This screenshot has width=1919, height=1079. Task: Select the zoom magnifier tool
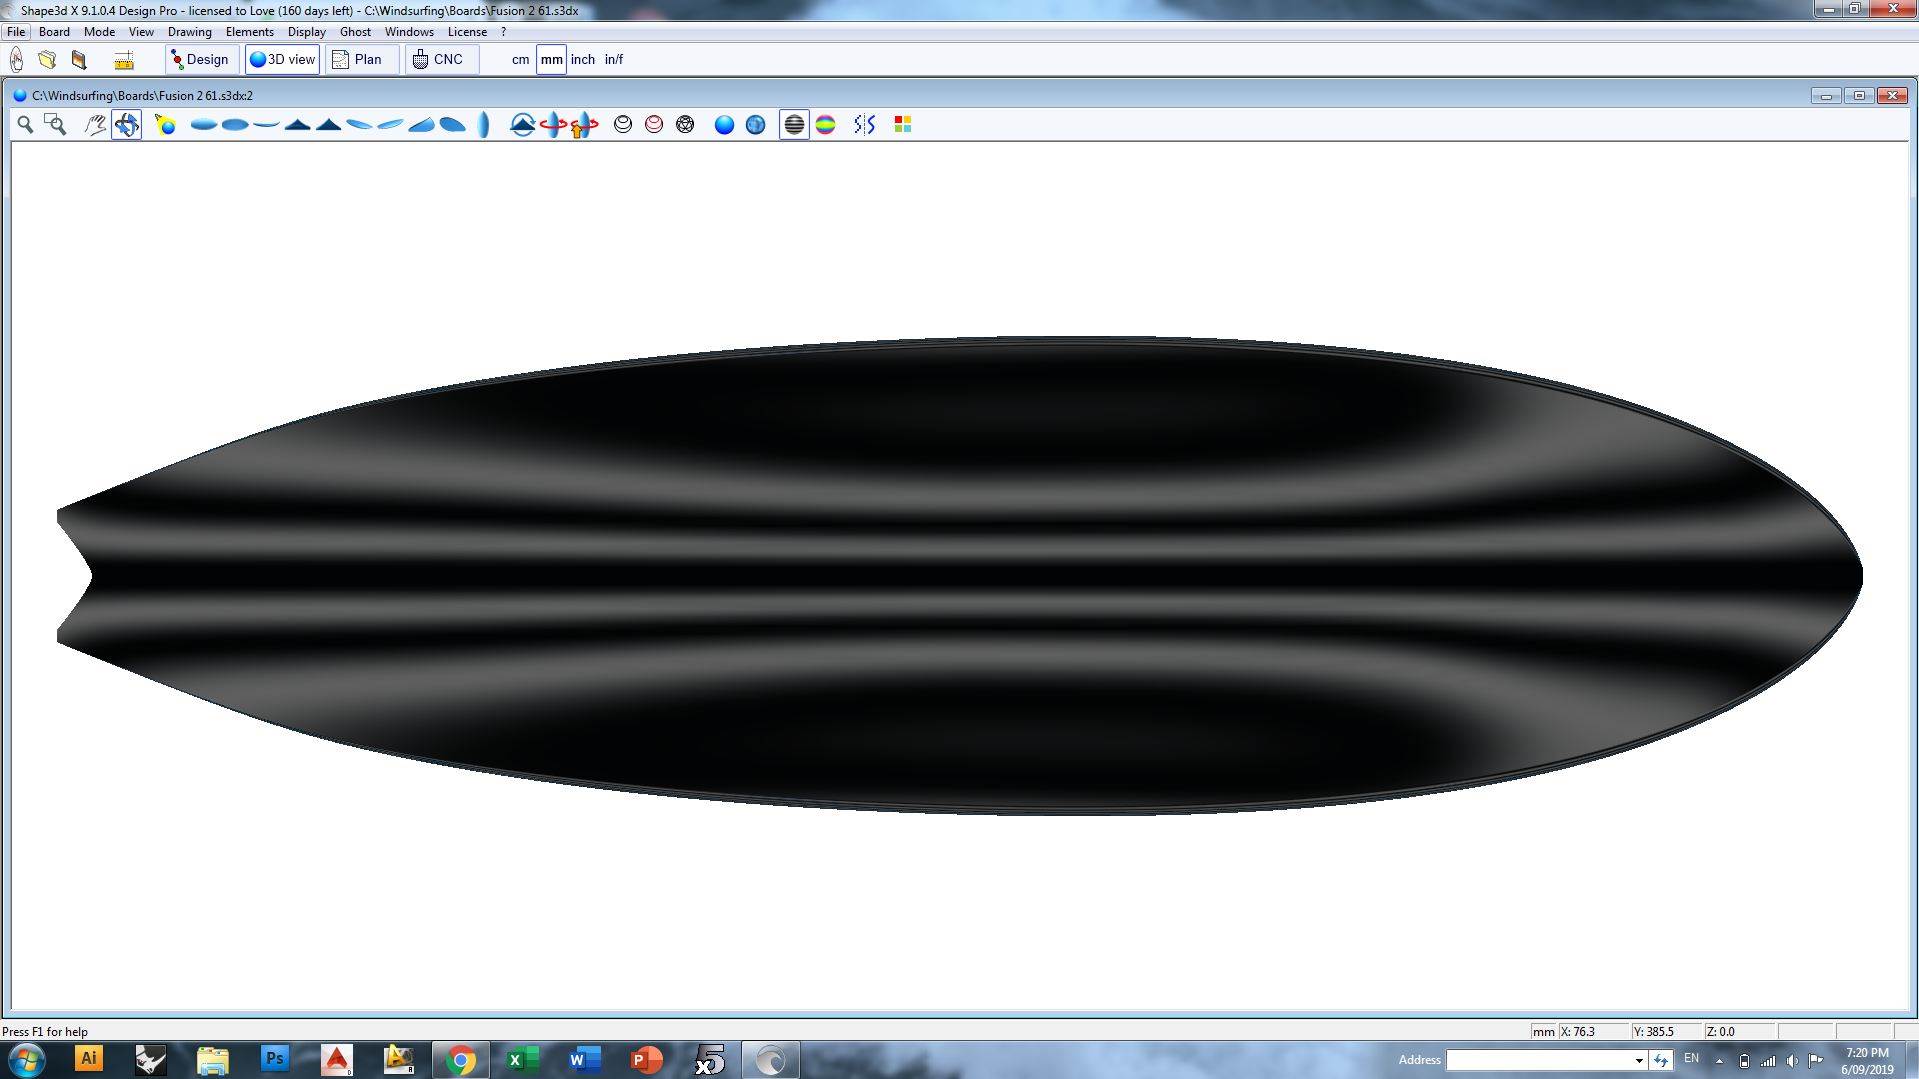(25, 124)
